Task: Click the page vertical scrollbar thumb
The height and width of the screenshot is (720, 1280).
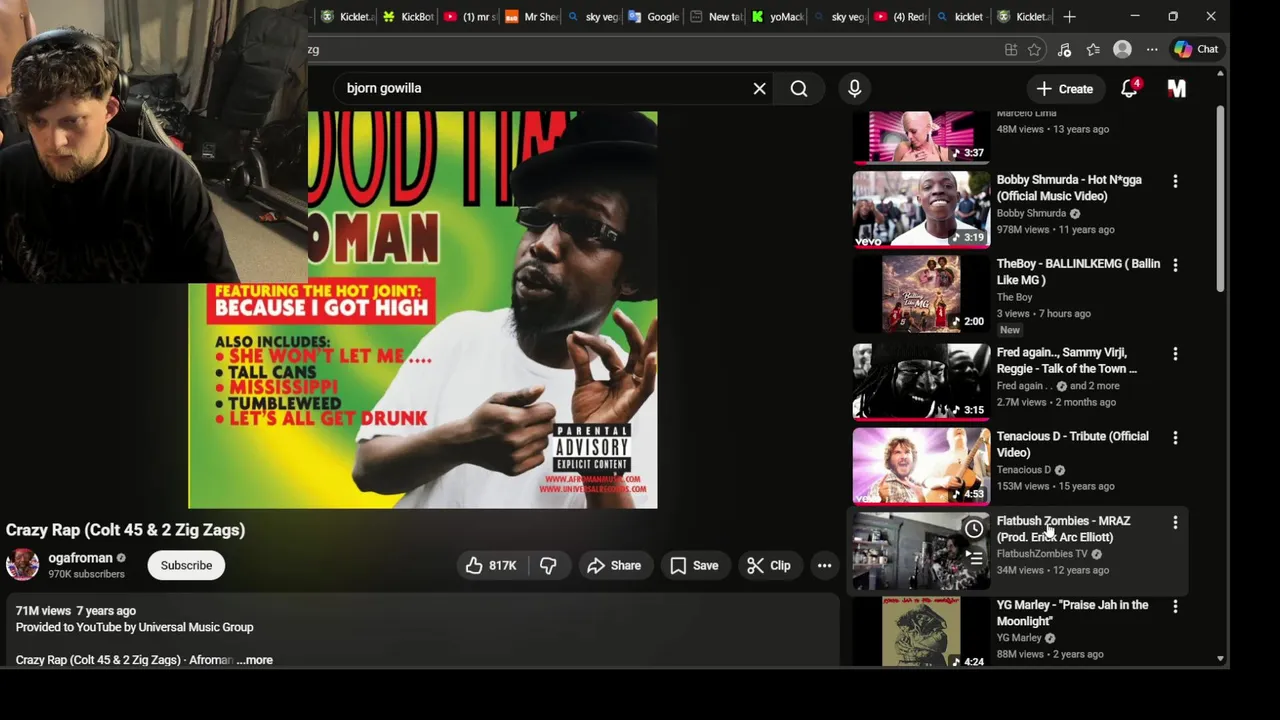Action: 1220,200
